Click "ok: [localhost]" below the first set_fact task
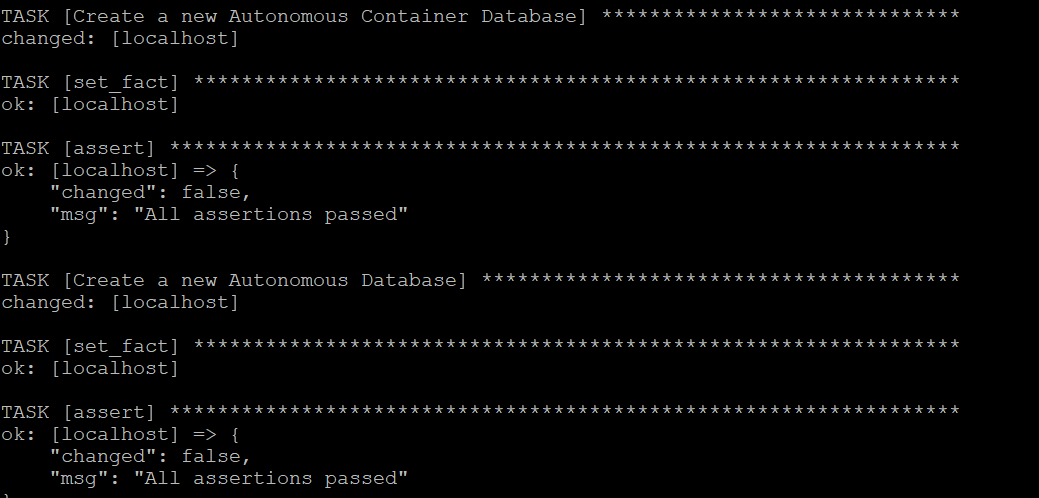Viewport: 1039px width, 498px height. (90, 104)
